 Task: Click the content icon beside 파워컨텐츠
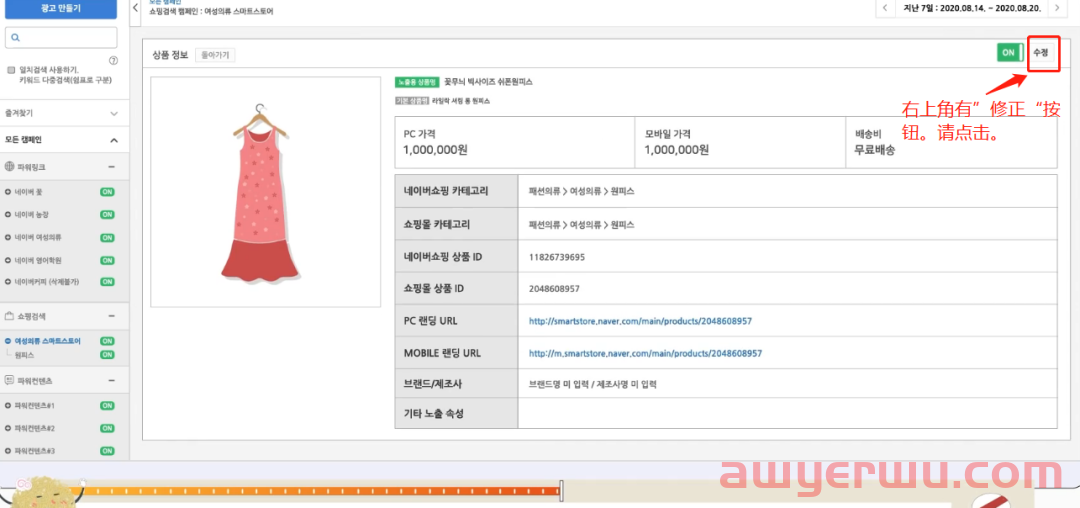pyautogui.click(x=9, y=380)
